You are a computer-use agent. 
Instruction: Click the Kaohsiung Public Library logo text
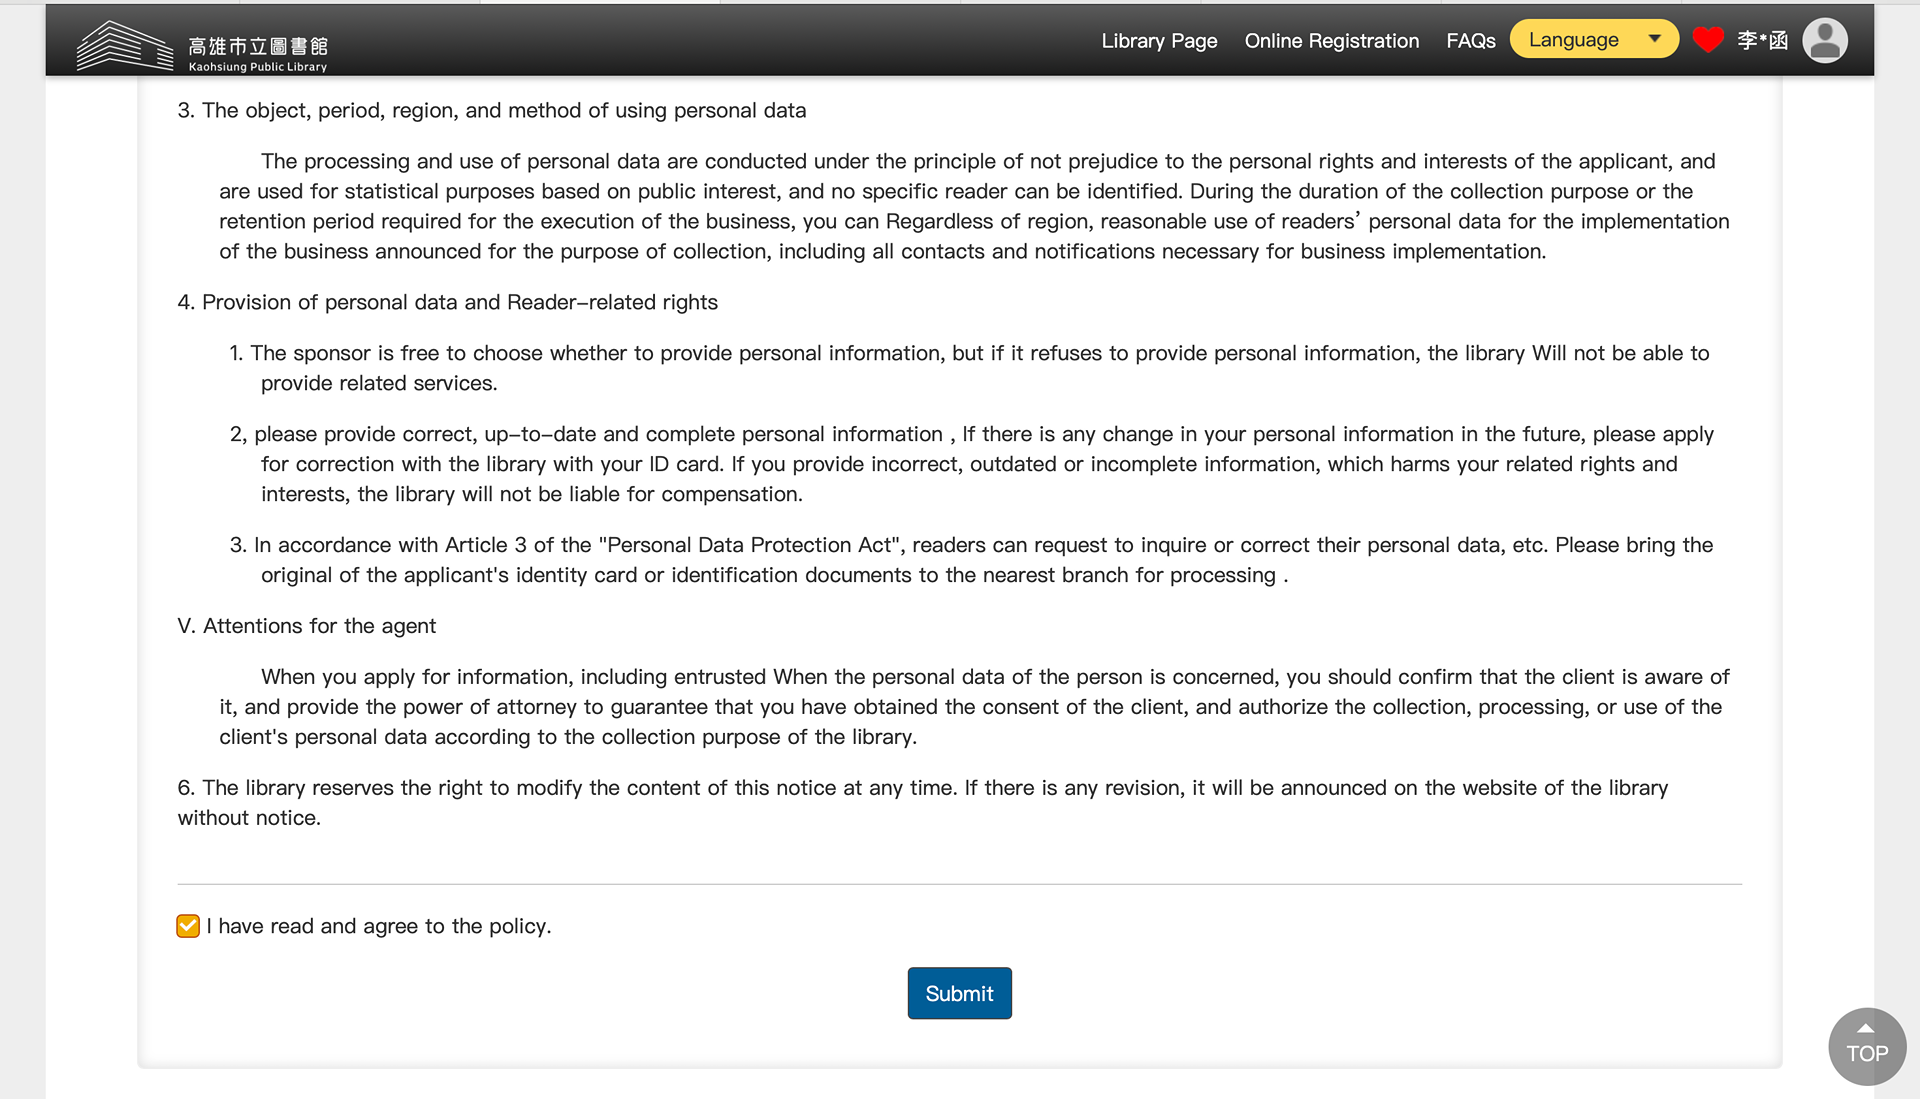click(x=258, y=53)
